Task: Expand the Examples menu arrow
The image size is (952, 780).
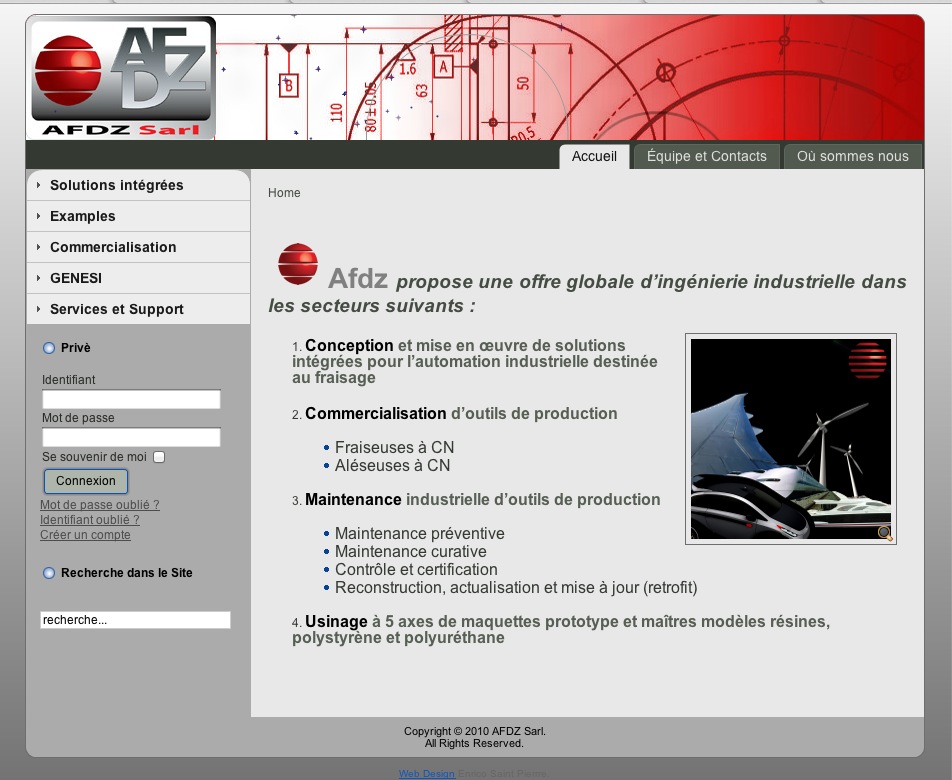Action: coord(38,216)
